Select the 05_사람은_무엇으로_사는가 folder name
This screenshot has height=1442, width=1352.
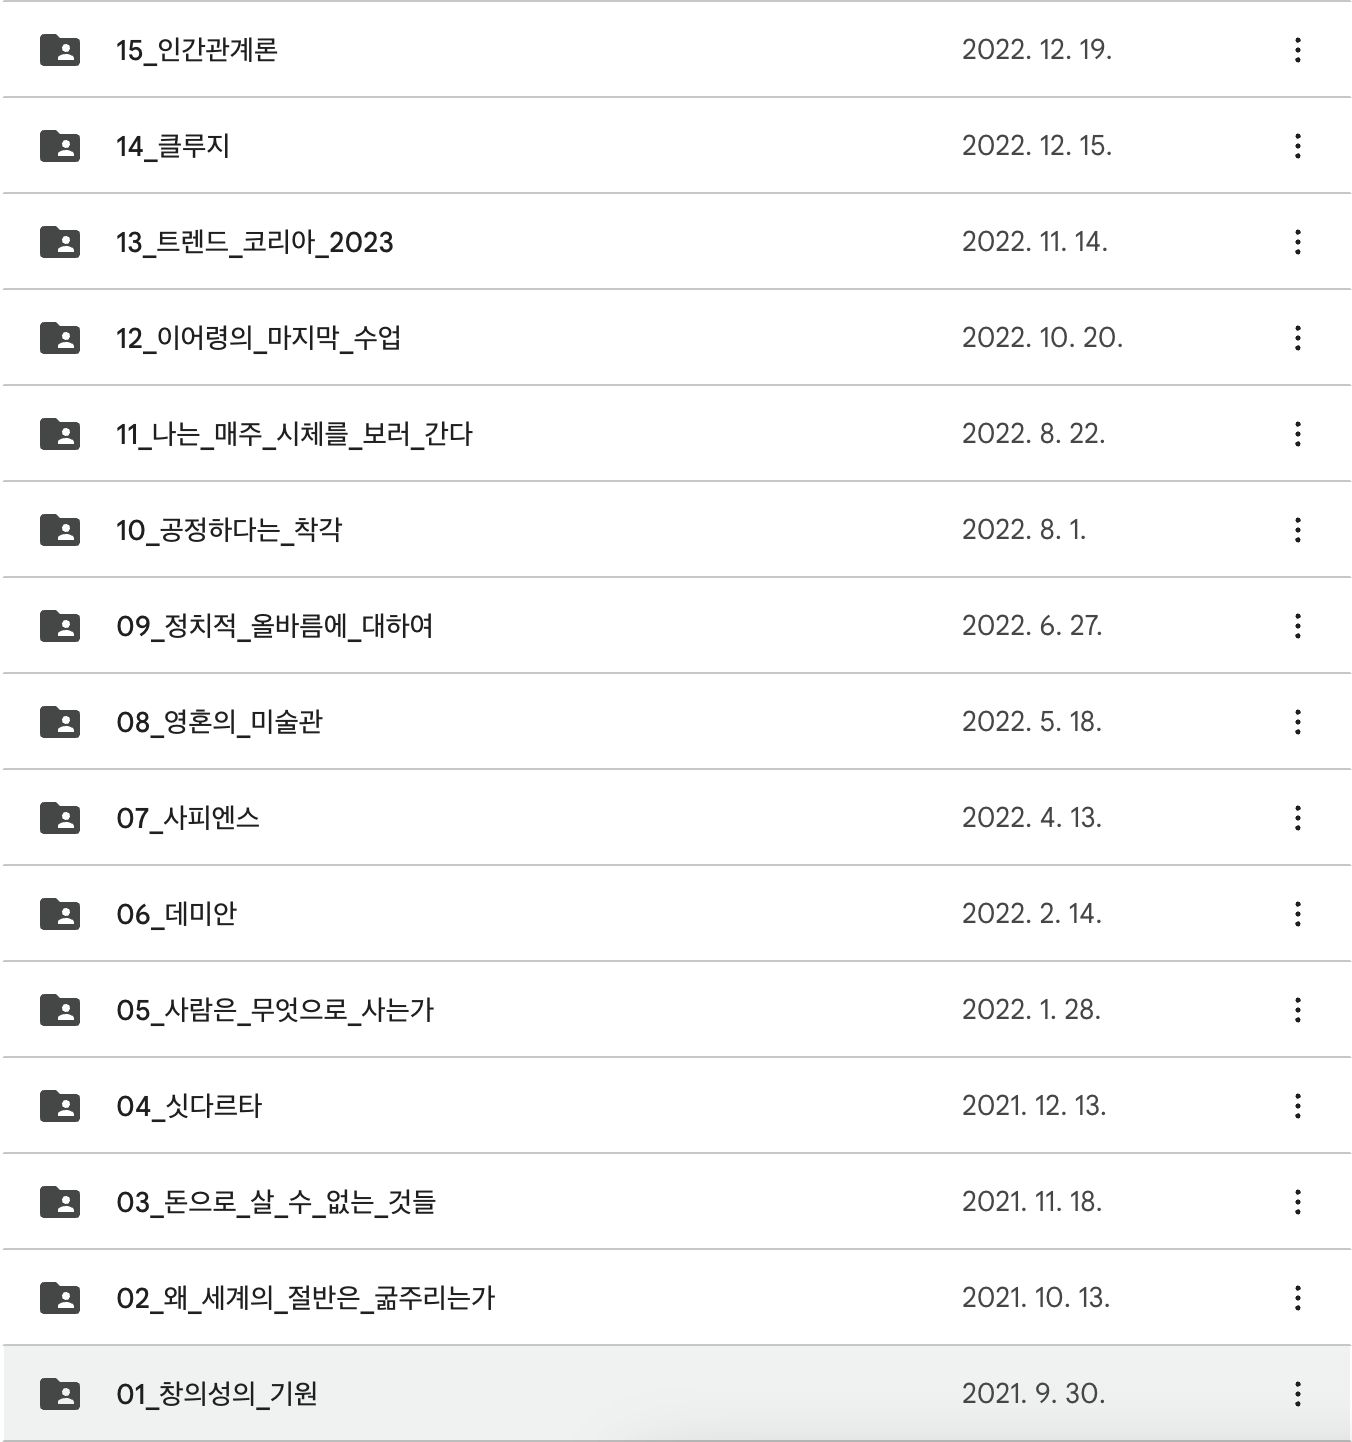[275, 1010]
